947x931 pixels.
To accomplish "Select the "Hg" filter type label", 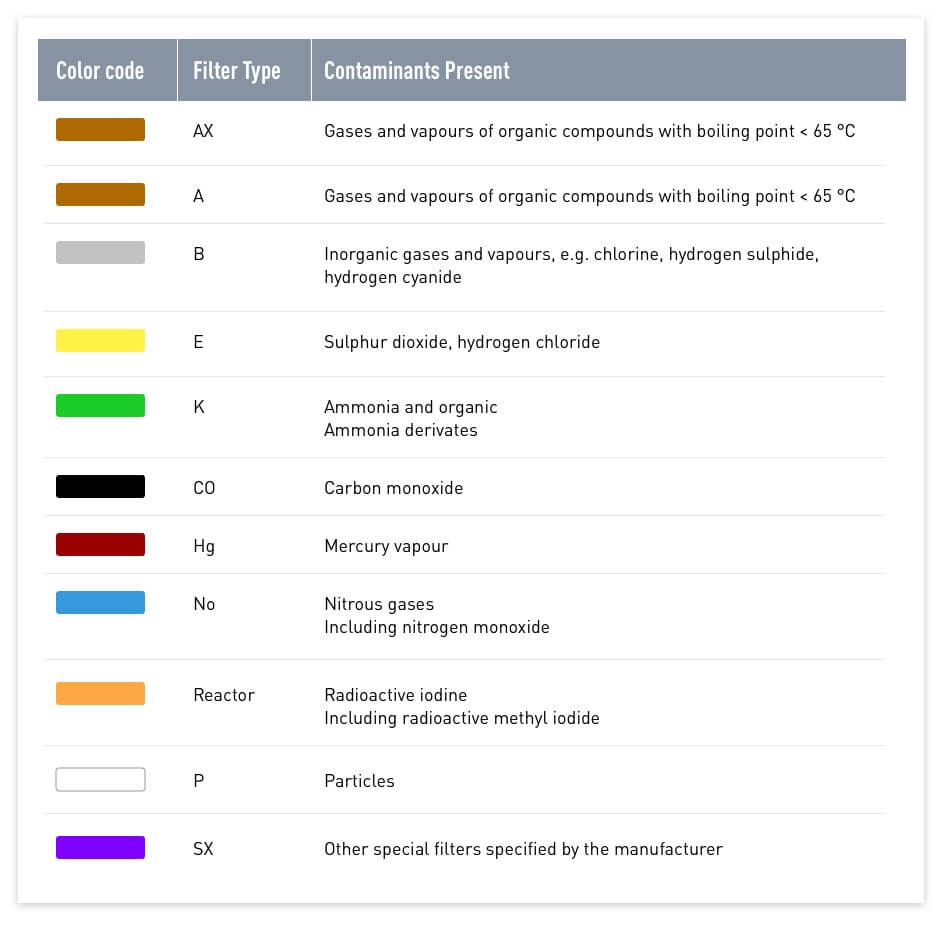I will click(204, 546).
